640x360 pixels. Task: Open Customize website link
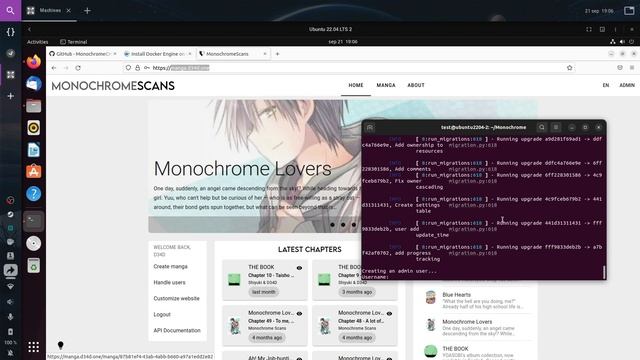point(176,298)
